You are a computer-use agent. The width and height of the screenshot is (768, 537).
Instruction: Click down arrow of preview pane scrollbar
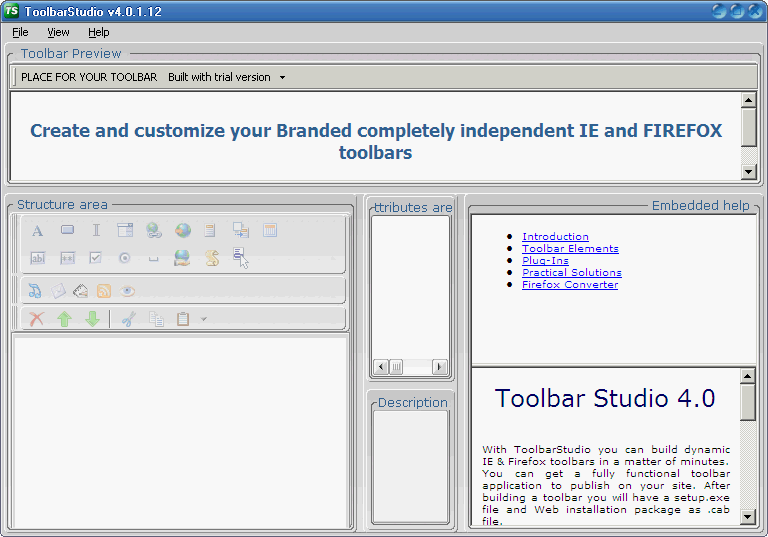tap(748, 171)
